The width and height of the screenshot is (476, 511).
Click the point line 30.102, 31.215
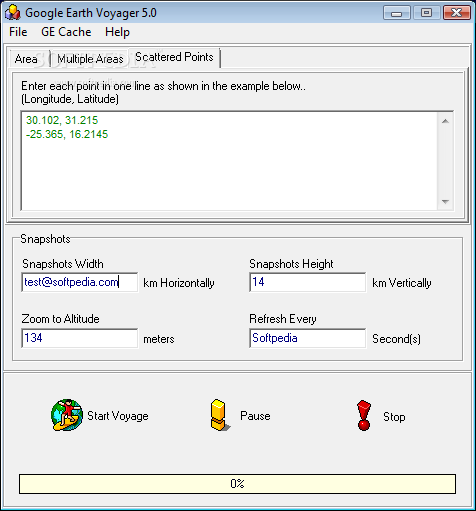(x=62, y=120)
